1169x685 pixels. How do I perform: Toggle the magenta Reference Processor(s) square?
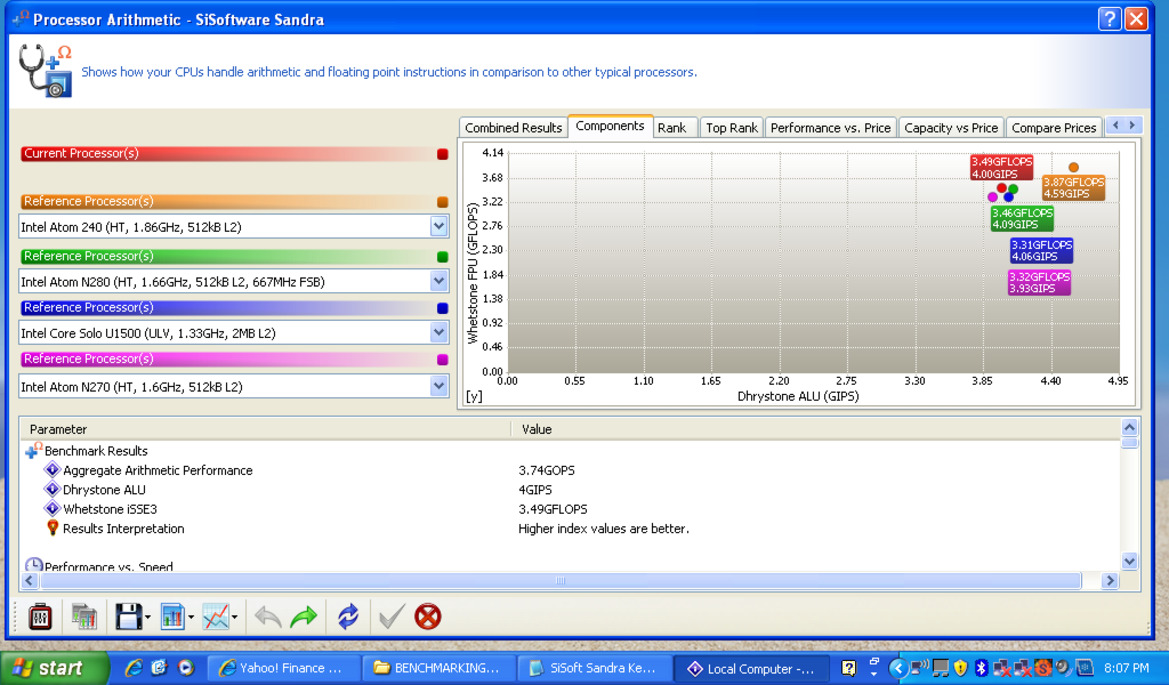442,359
